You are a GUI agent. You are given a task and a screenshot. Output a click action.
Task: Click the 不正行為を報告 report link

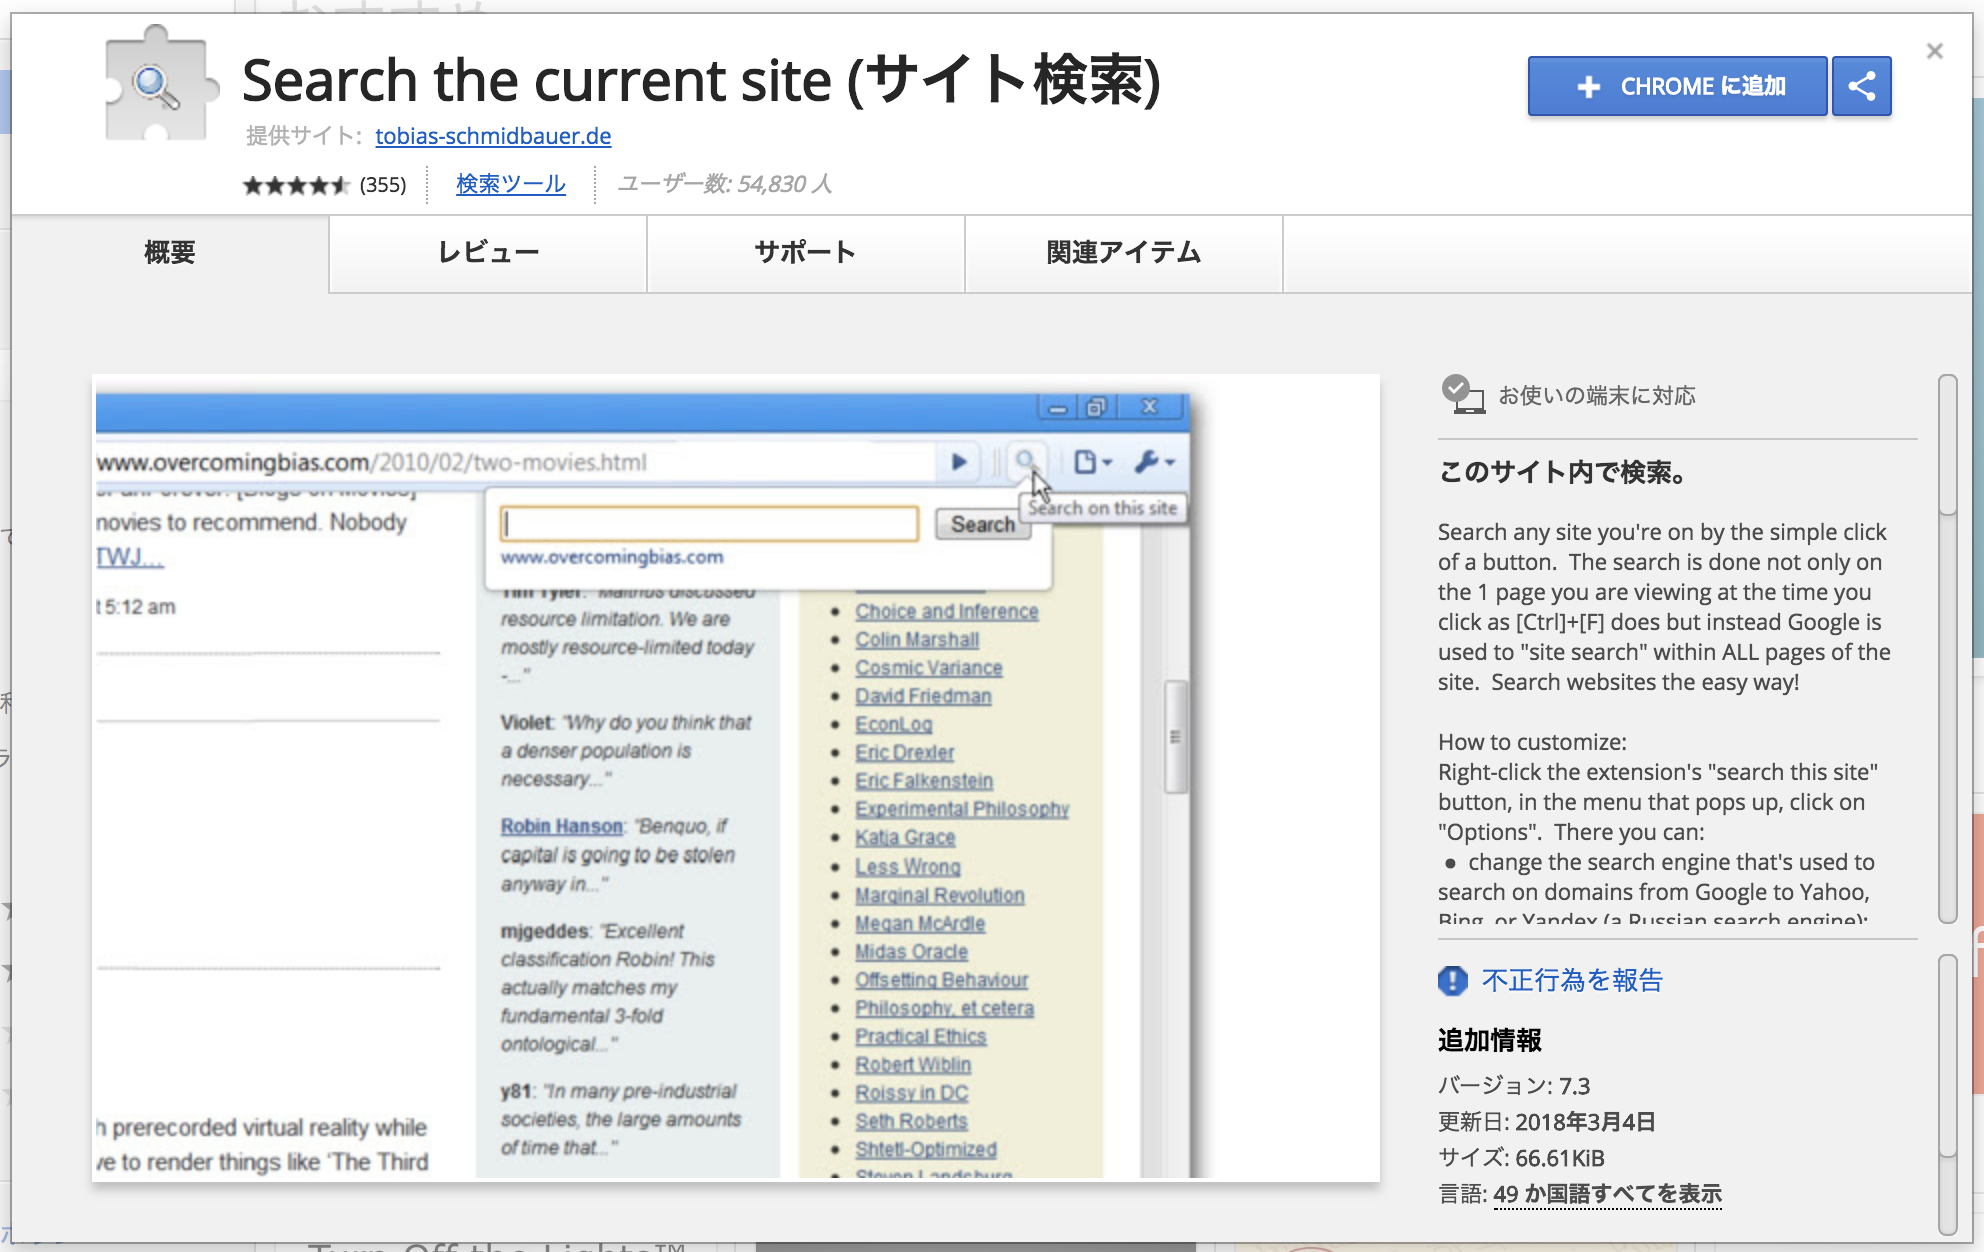1571,980
